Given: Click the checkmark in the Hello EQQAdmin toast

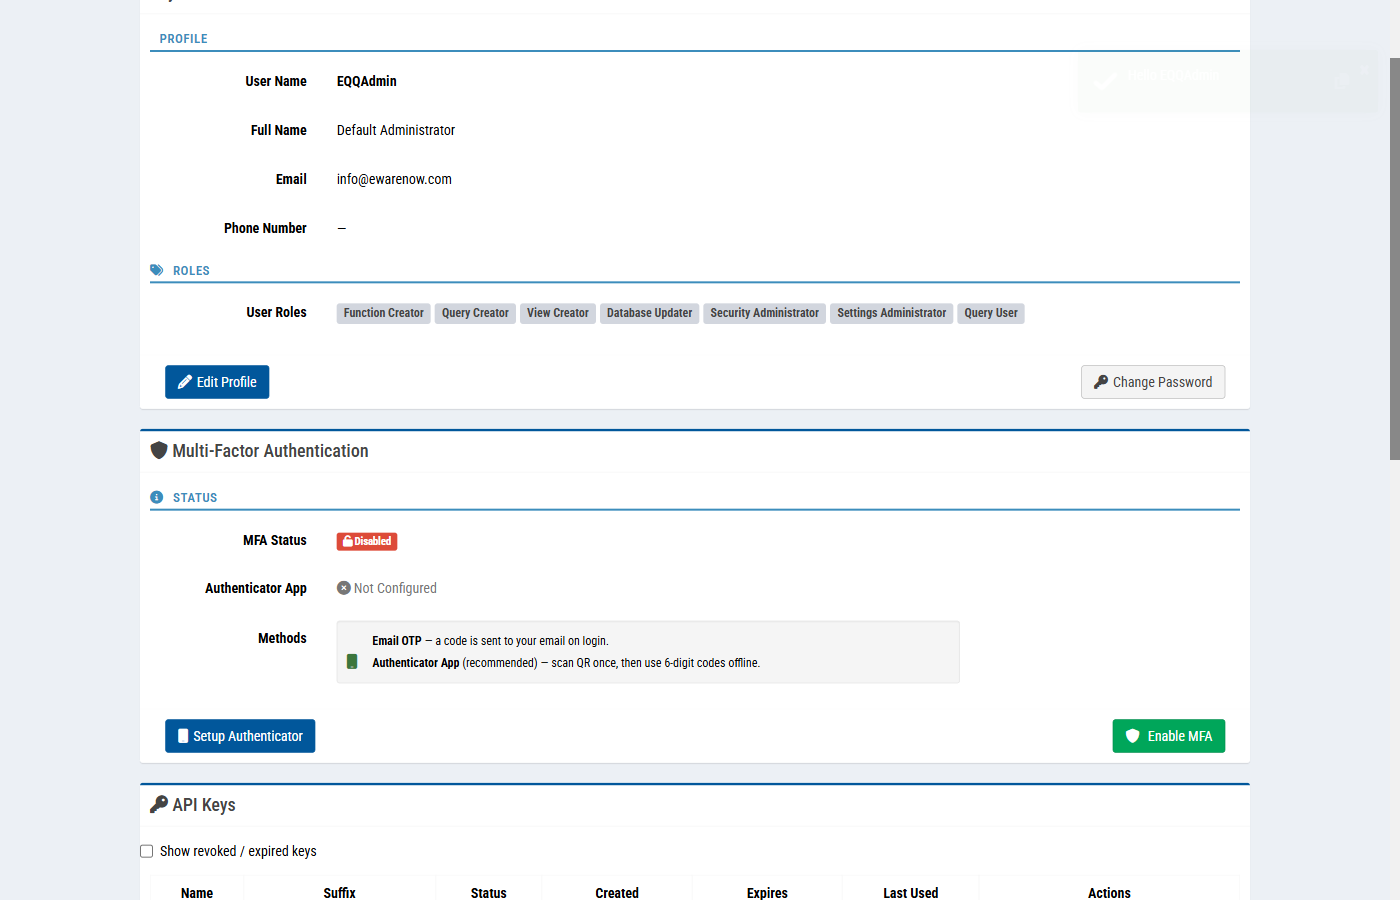Looking at the screenshot, I should (1104, 79).
